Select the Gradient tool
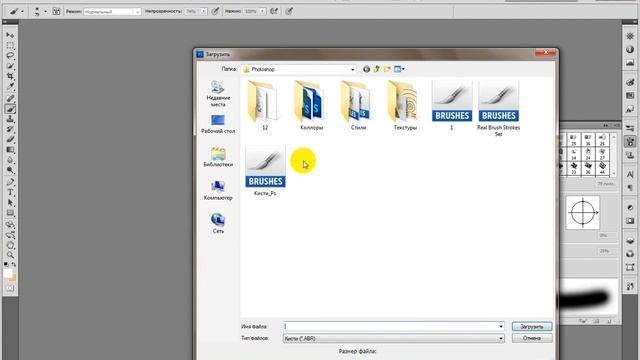 [x=10, y=150]
